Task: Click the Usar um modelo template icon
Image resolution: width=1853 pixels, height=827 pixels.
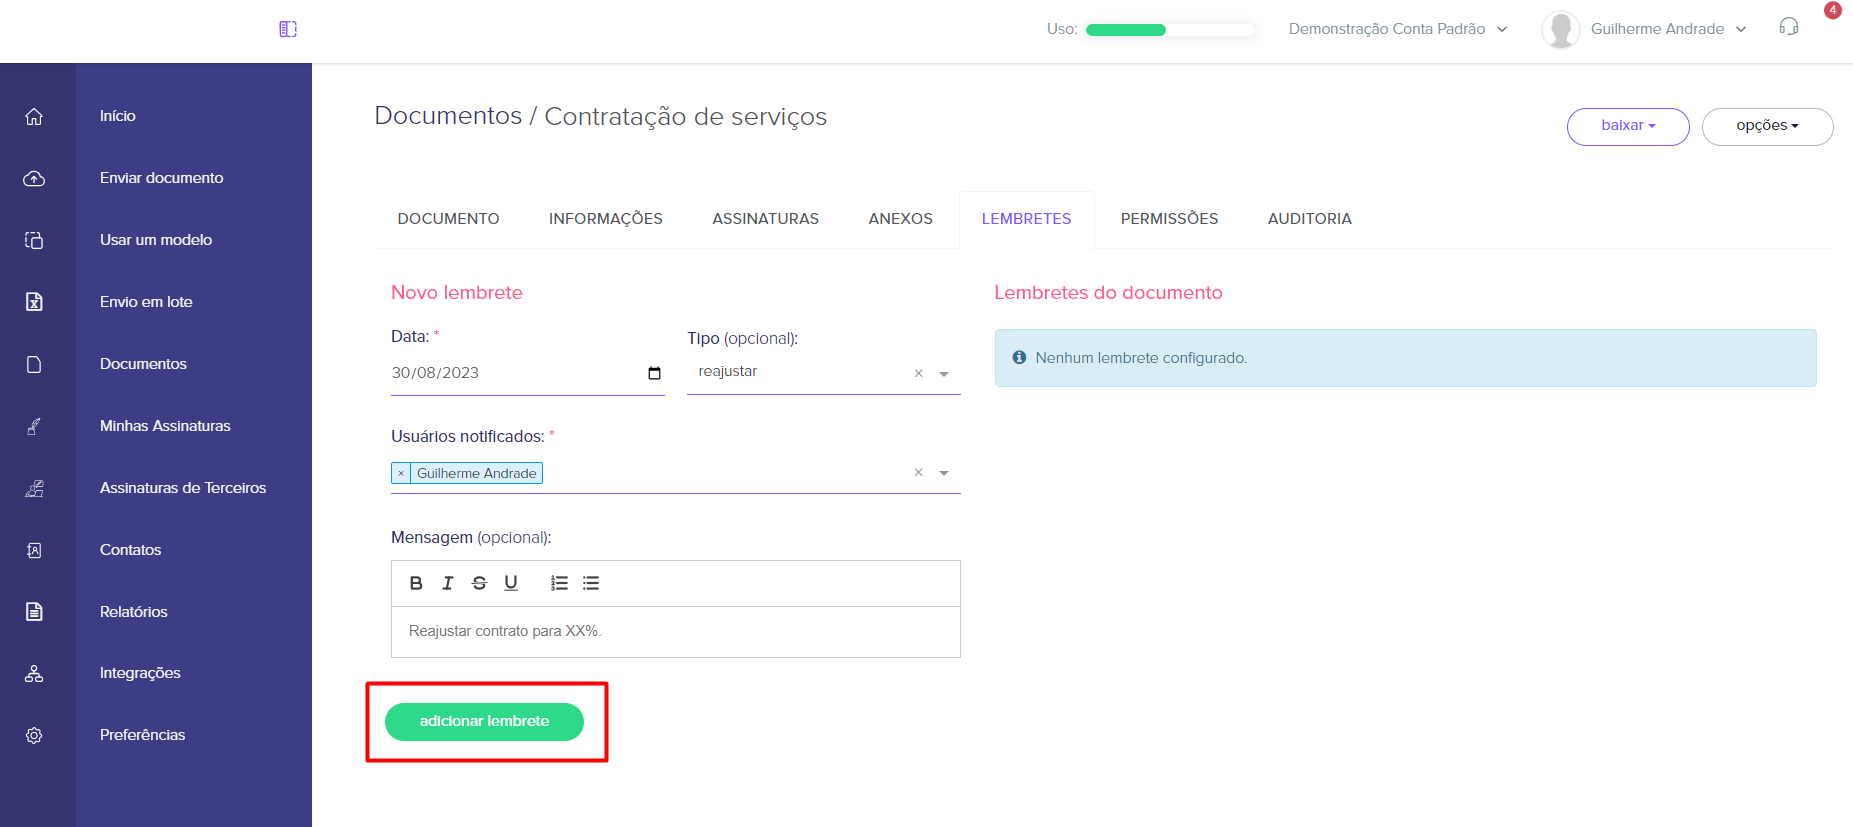Action: pyautogui.click(x=34, y=240)
